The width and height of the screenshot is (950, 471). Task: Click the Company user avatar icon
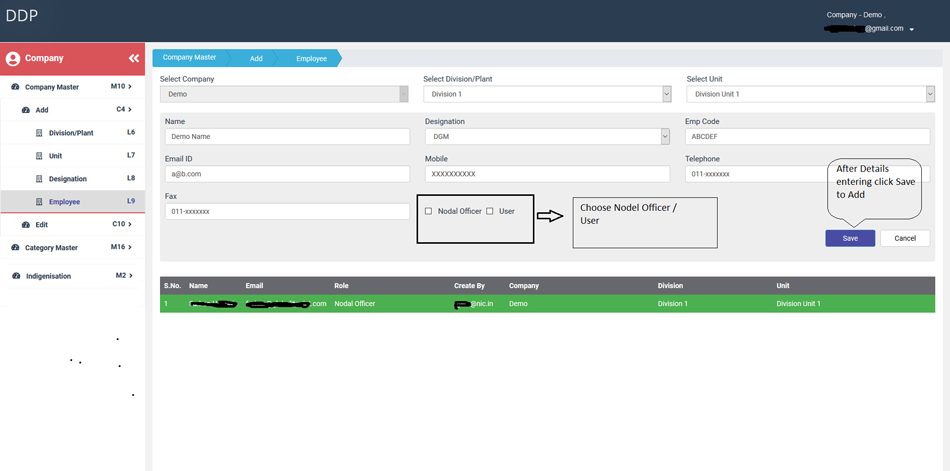[13, 59]
